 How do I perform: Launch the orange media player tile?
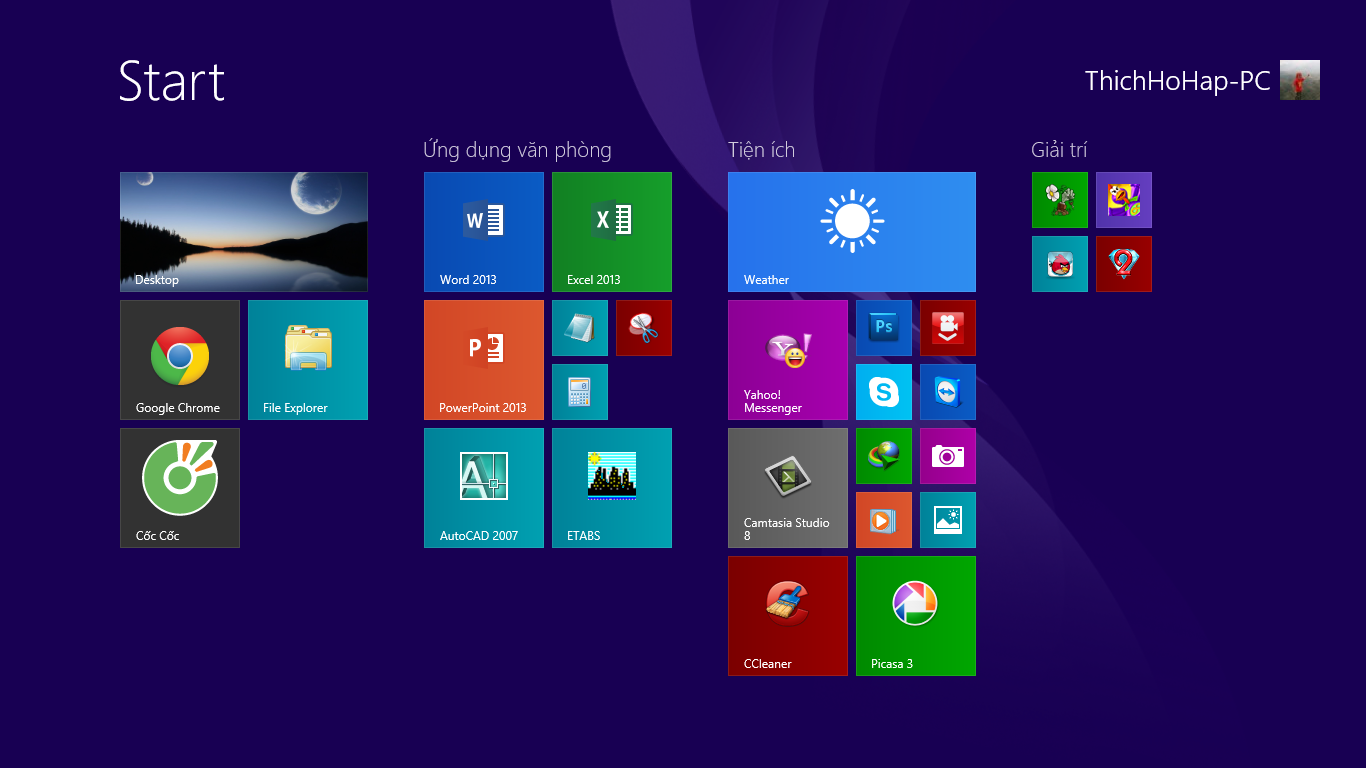(x=884, y=520)
